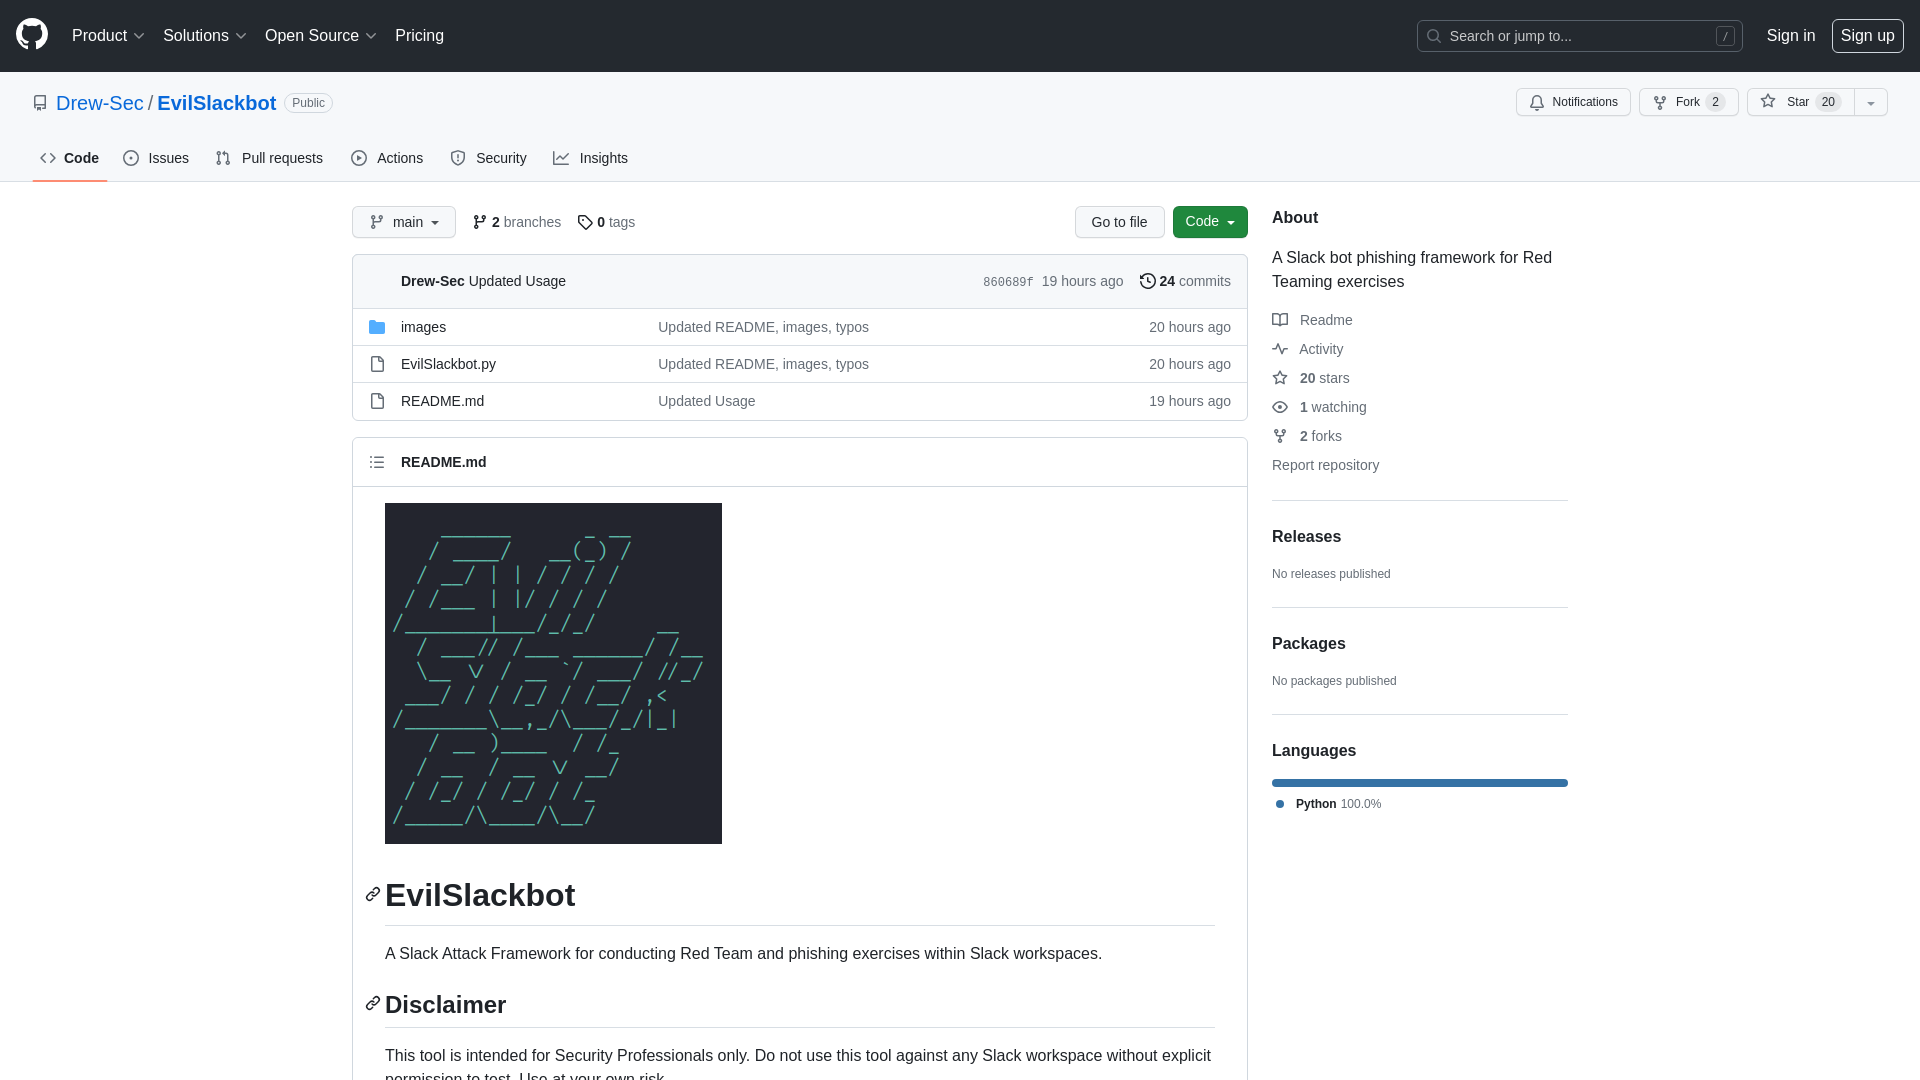Click the EvilSlackbot.py file icon

tap(377, 364)
